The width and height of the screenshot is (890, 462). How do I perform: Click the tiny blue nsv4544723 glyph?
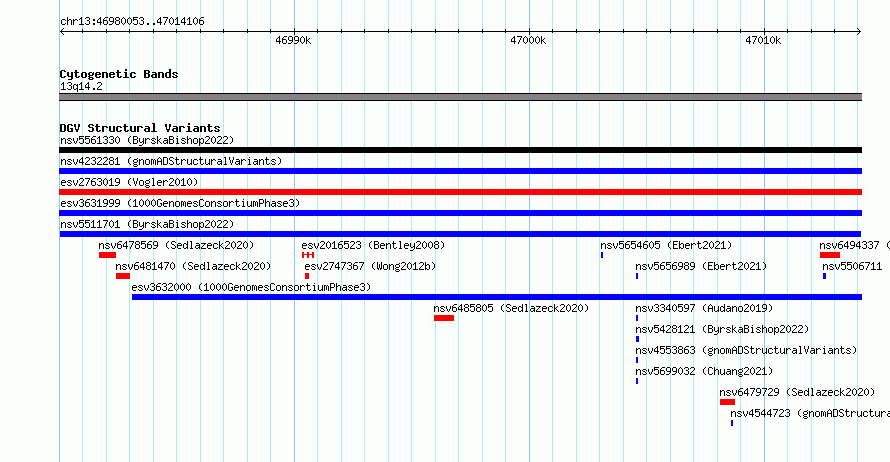(x=732, y=423)
